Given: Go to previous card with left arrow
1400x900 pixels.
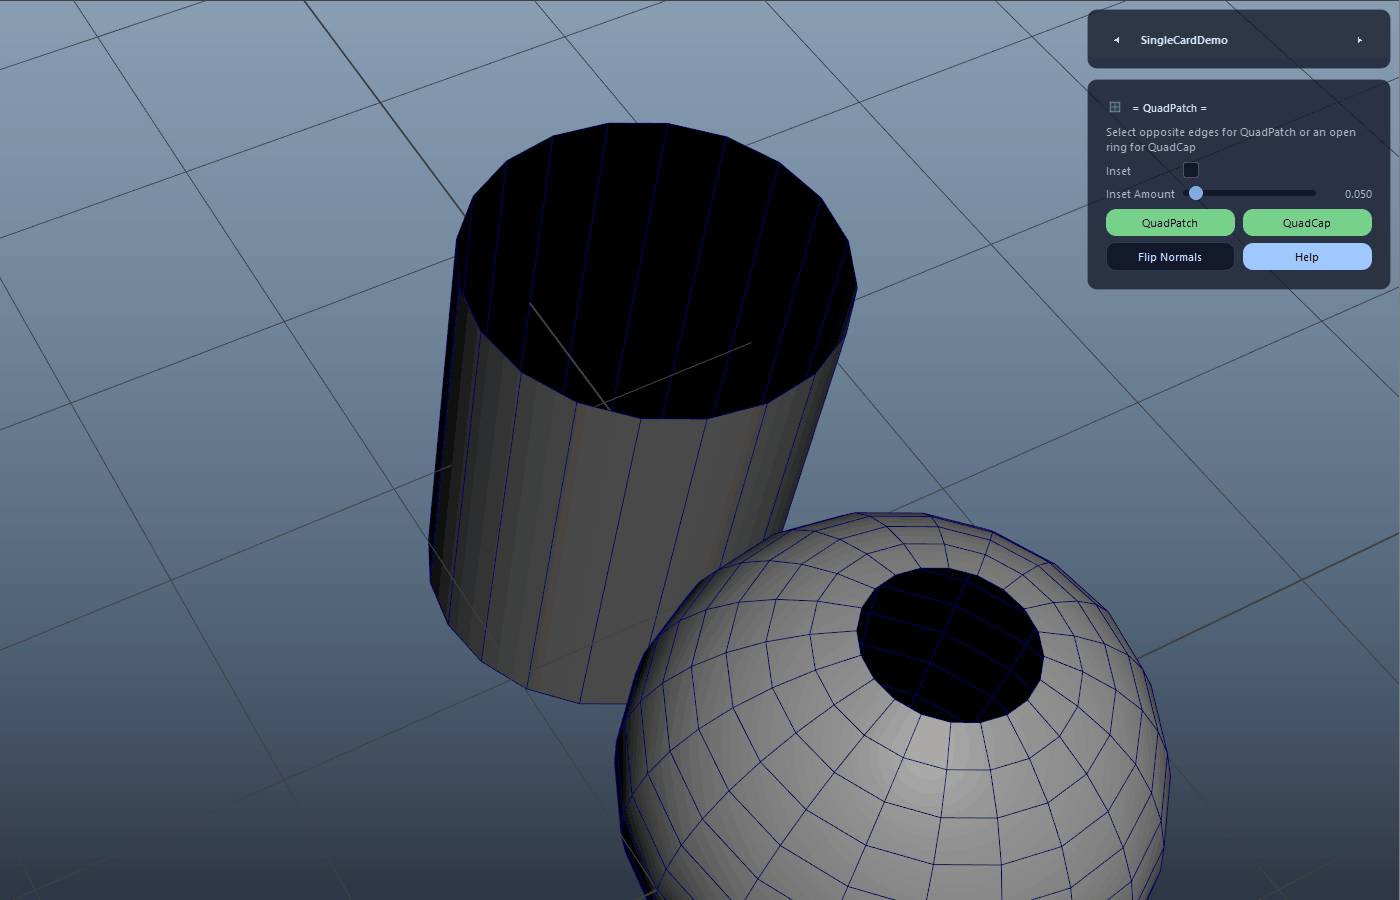Looking at the screenshot, I should 1116,40.
